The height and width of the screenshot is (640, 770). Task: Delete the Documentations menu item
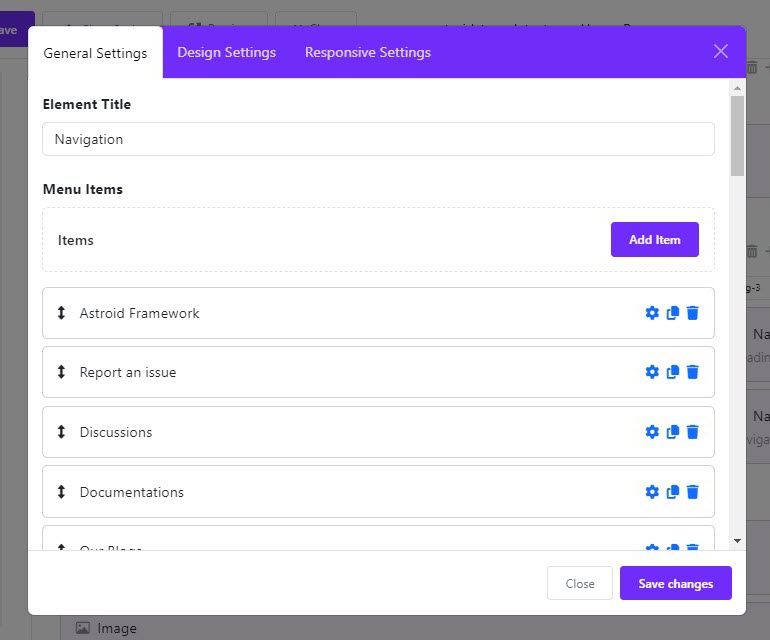click(x=692, y=492)
